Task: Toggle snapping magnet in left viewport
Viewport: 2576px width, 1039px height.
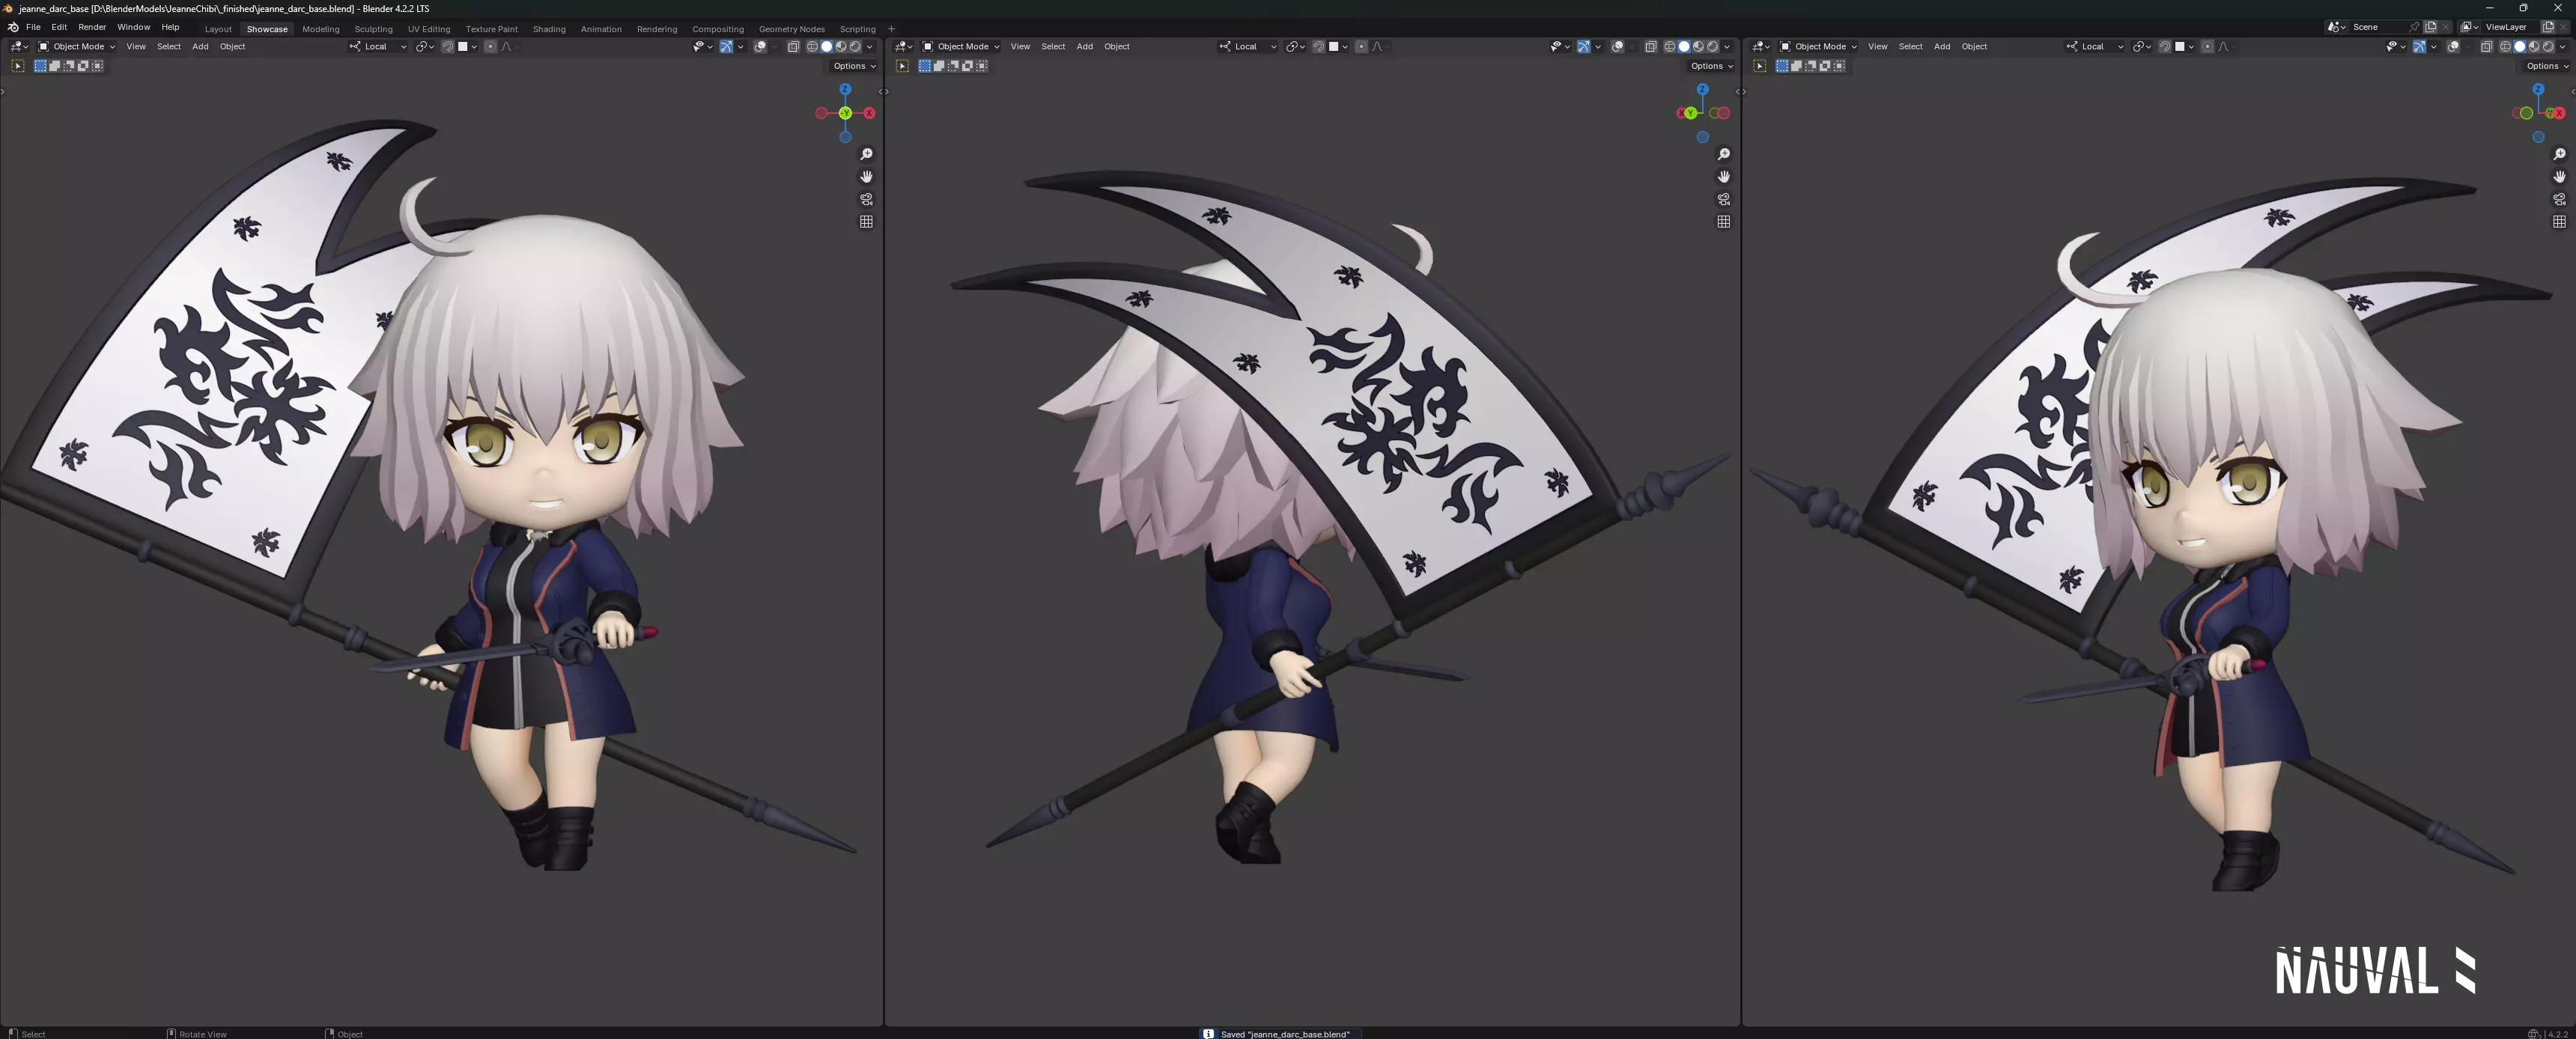Action: (x=448, y=47)
